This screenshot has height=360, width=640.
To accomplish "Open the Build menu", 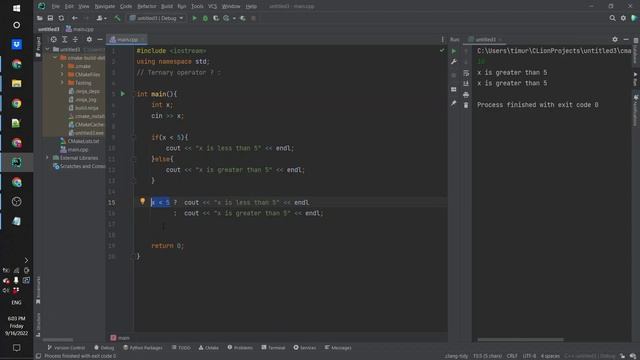I will pyautogui.click(x=167, y=6).
